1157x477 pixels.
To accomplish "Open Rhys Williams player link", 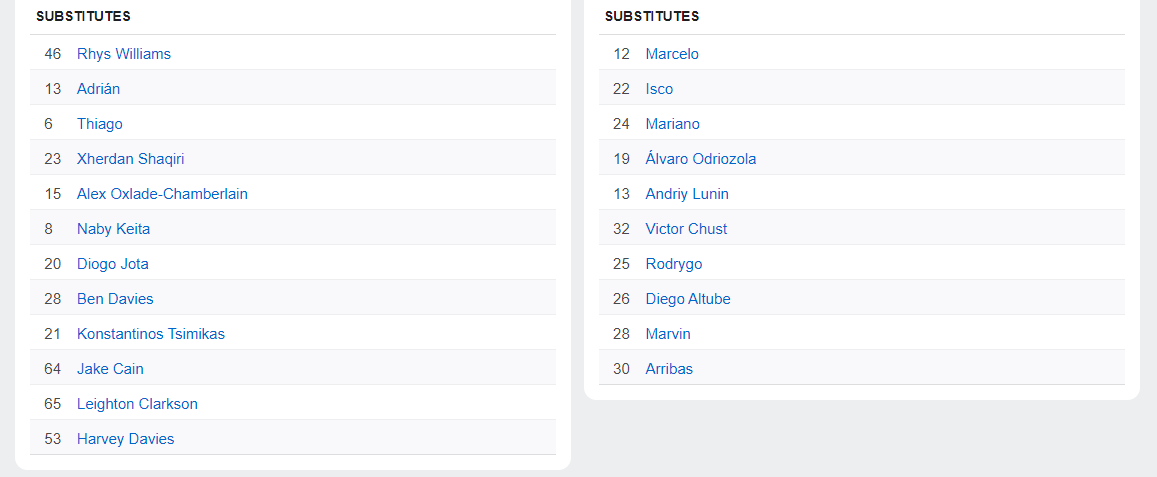I will [124, 54].
